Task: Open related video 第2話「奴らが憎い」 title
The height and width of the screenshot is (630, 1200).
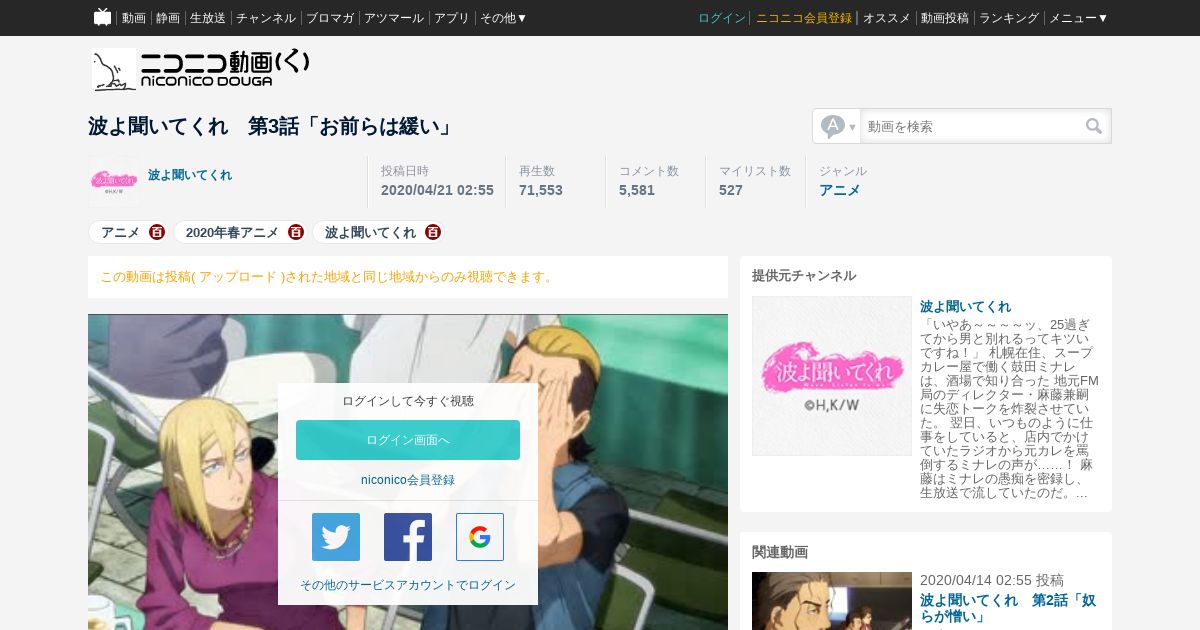Action: coord(1008,609)
